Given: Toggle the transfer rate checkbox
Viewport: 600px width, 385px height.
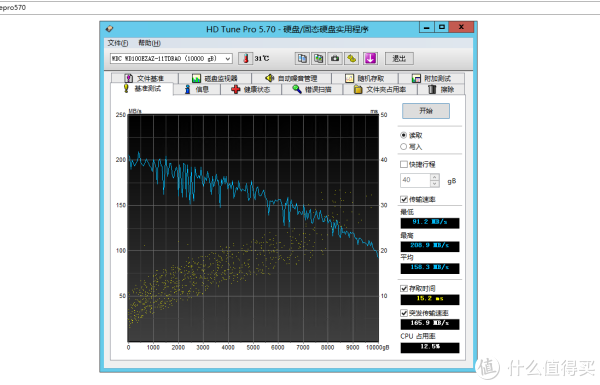Looking at the screenshot, I should tap(404, 199).
